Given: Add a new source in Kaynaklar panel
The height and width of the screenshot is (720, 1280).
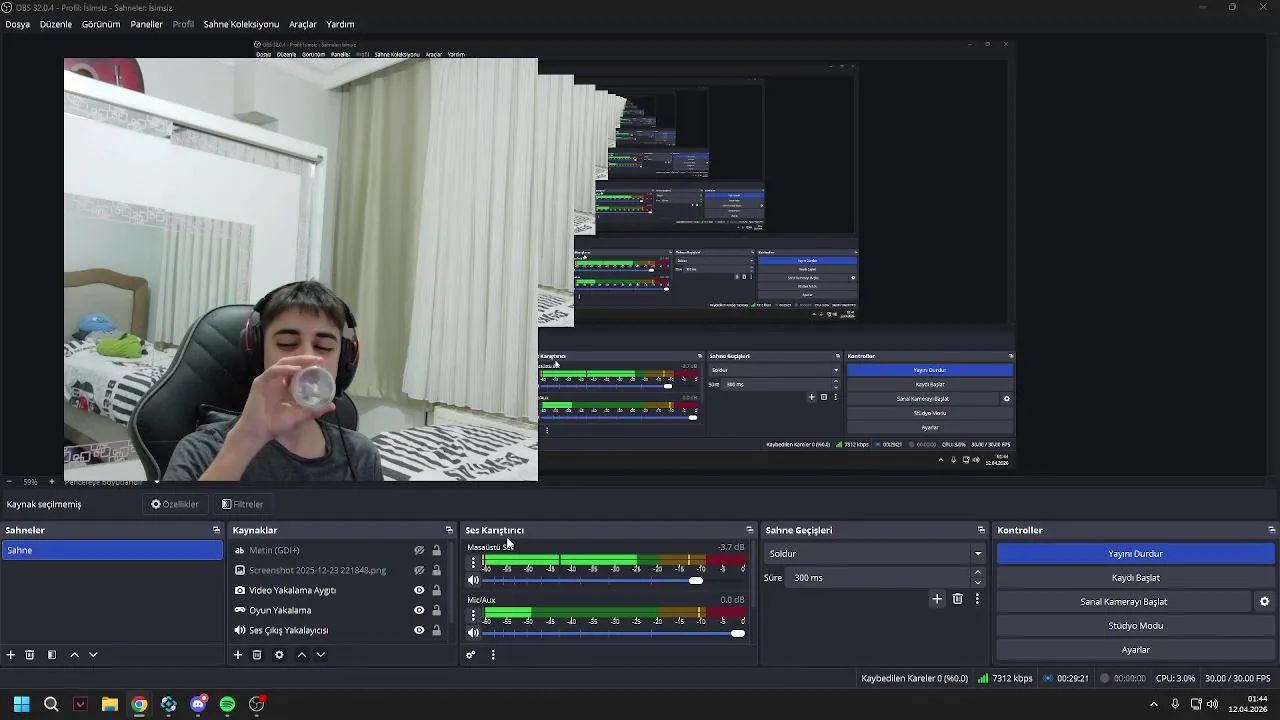Looking at the screenshot, I should click(238, 655).
